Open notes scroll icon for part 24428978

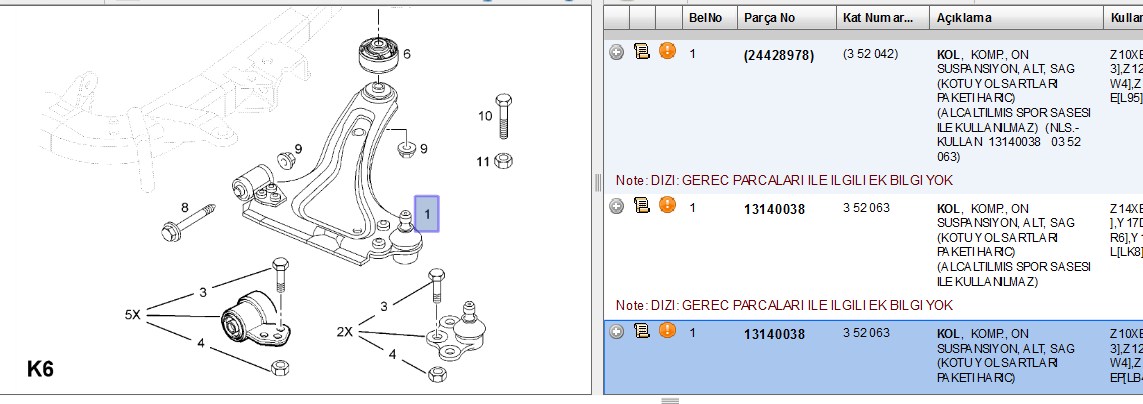[x=641, y=52]
